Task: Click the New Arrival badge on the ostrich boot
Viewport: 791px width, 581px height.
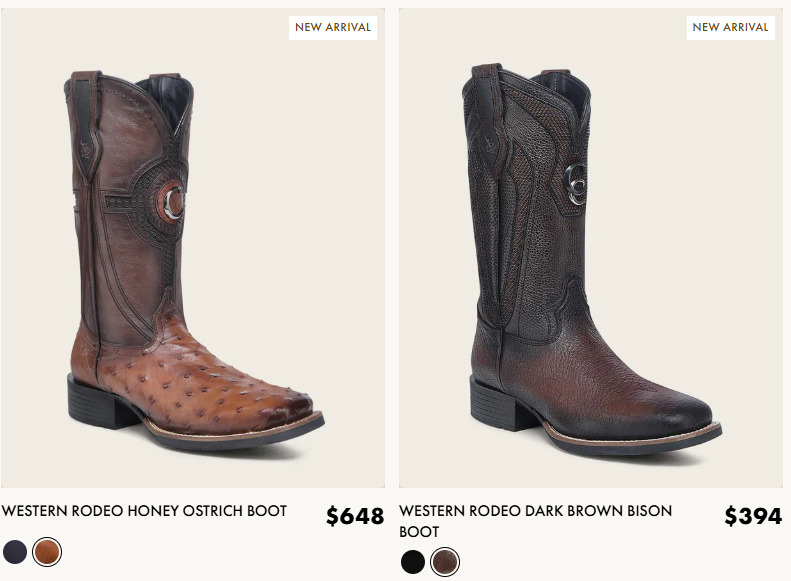Action: point(333,27)
